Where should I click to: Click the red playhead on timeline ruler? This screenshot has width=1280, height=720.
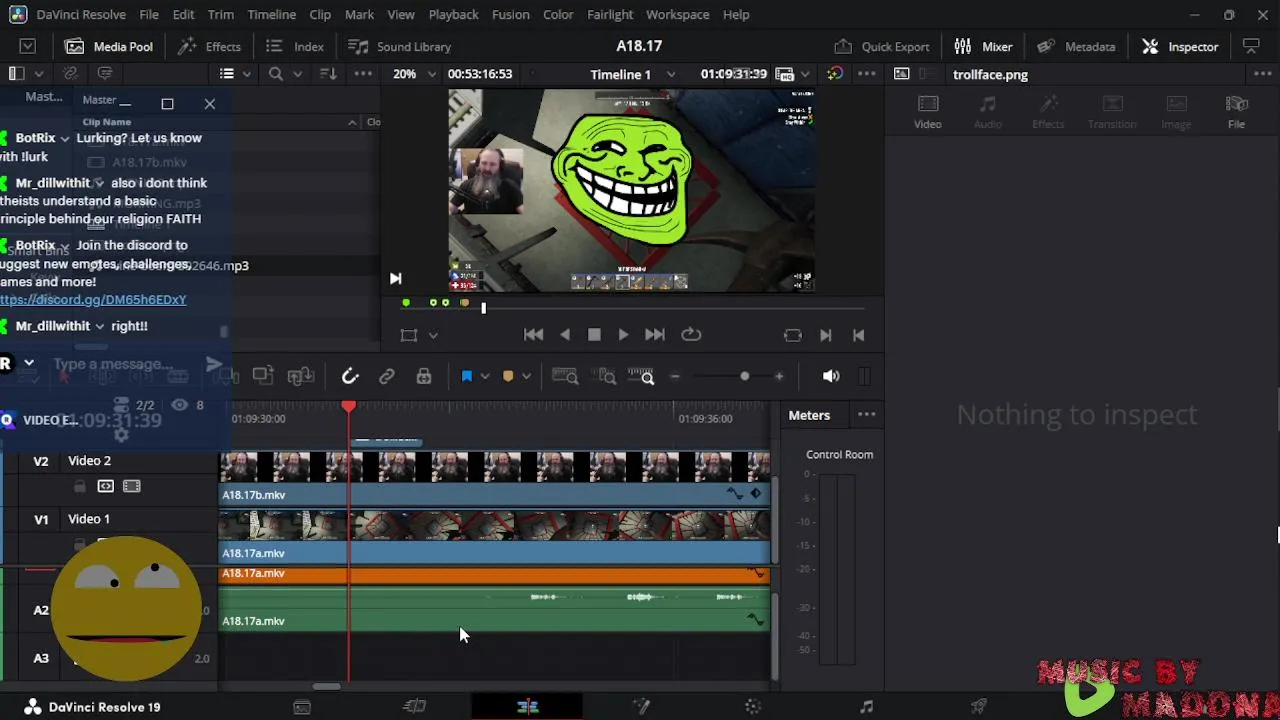click(348, 407)
